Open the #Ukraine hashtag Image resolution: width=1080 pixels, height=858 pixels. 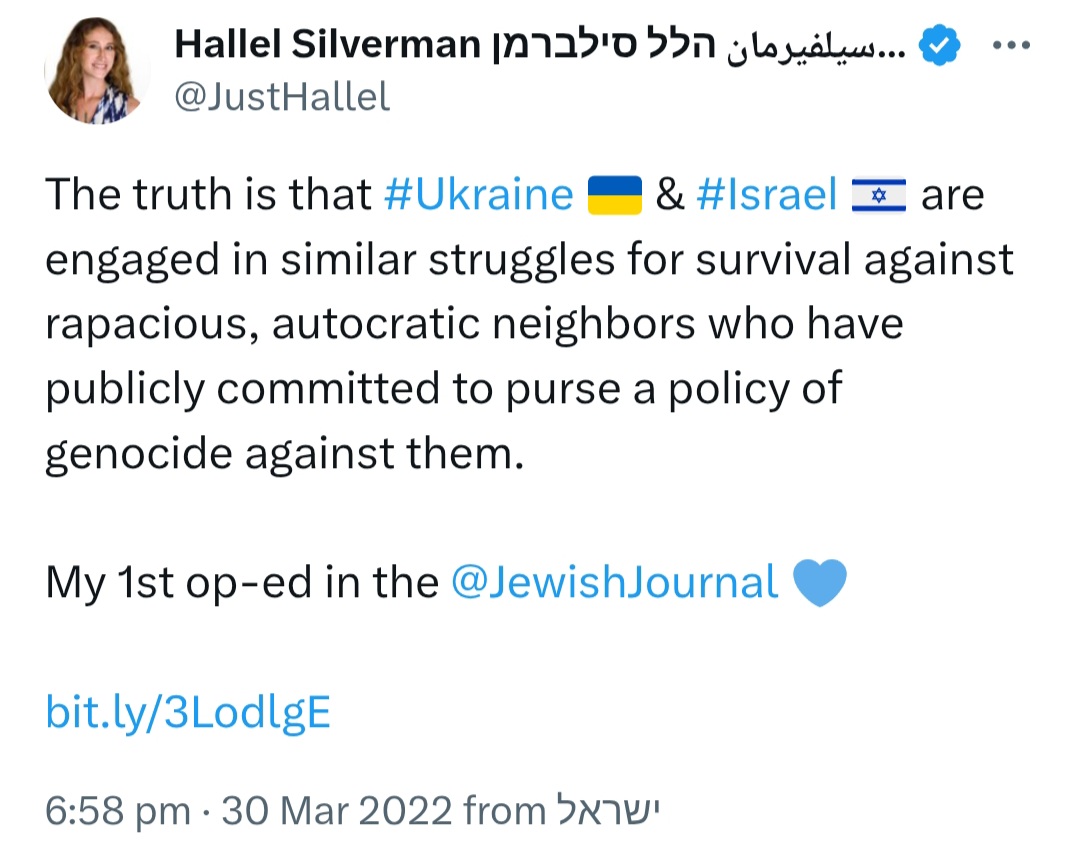(478, 194)
